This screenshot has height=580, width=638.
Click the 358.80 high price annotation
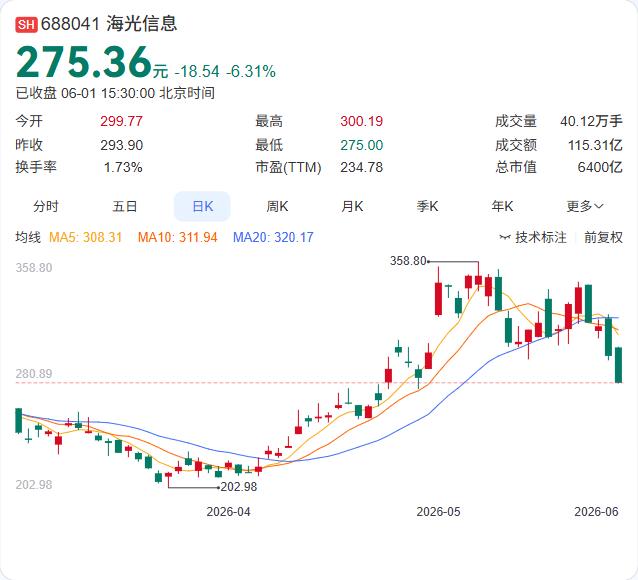click(x=408, y=260)
